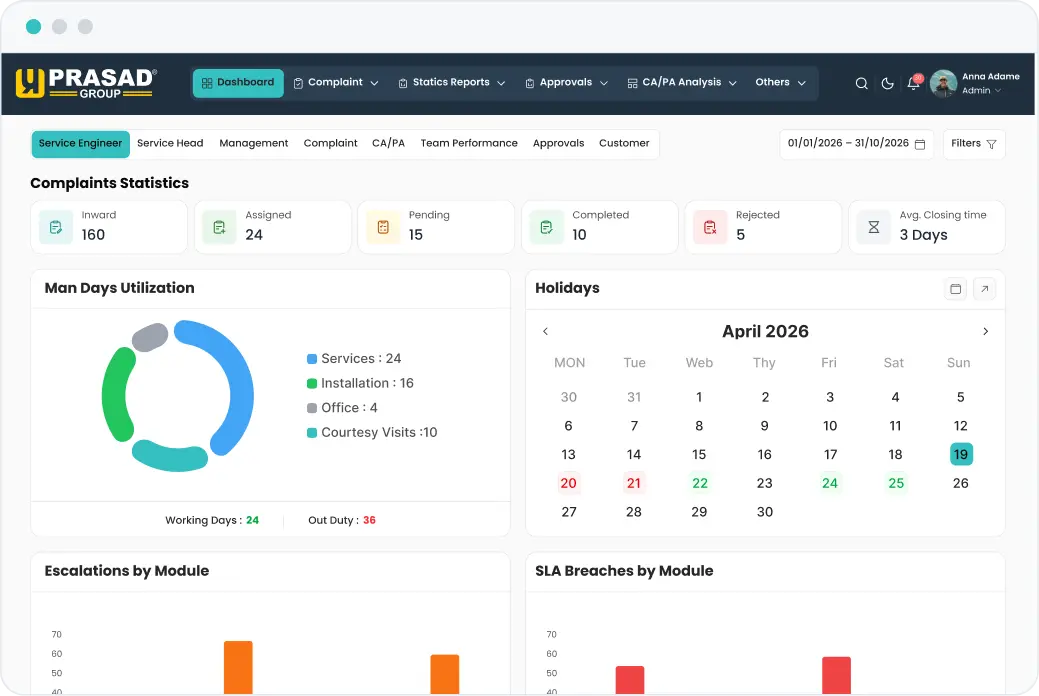The height and width of the screenshot is (696, 1039).
Task: Expand the Statics Reports dropdown
Action: tap(452, 83)
